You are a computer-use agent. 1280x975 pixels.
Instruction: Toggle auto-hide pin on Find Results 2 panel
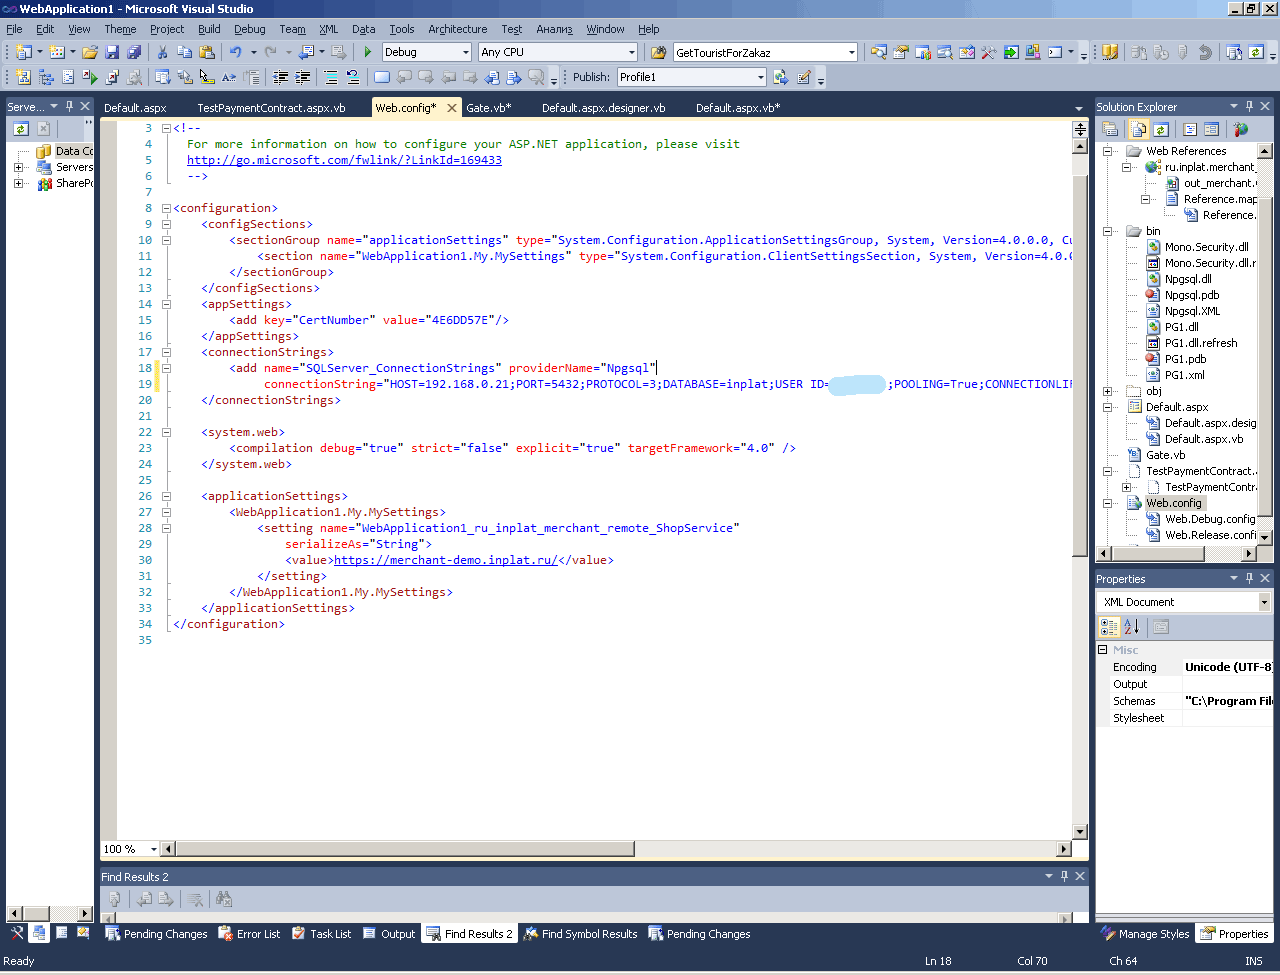1064,876
